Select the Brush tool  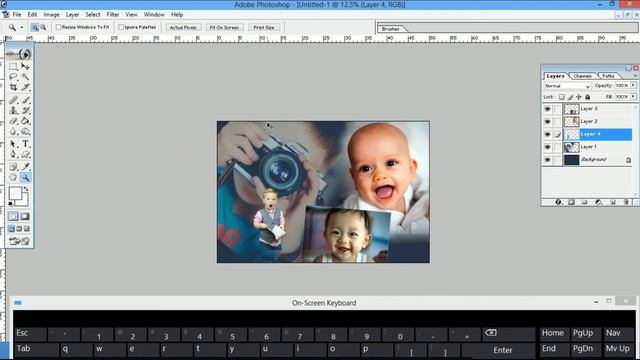[25, 100]
